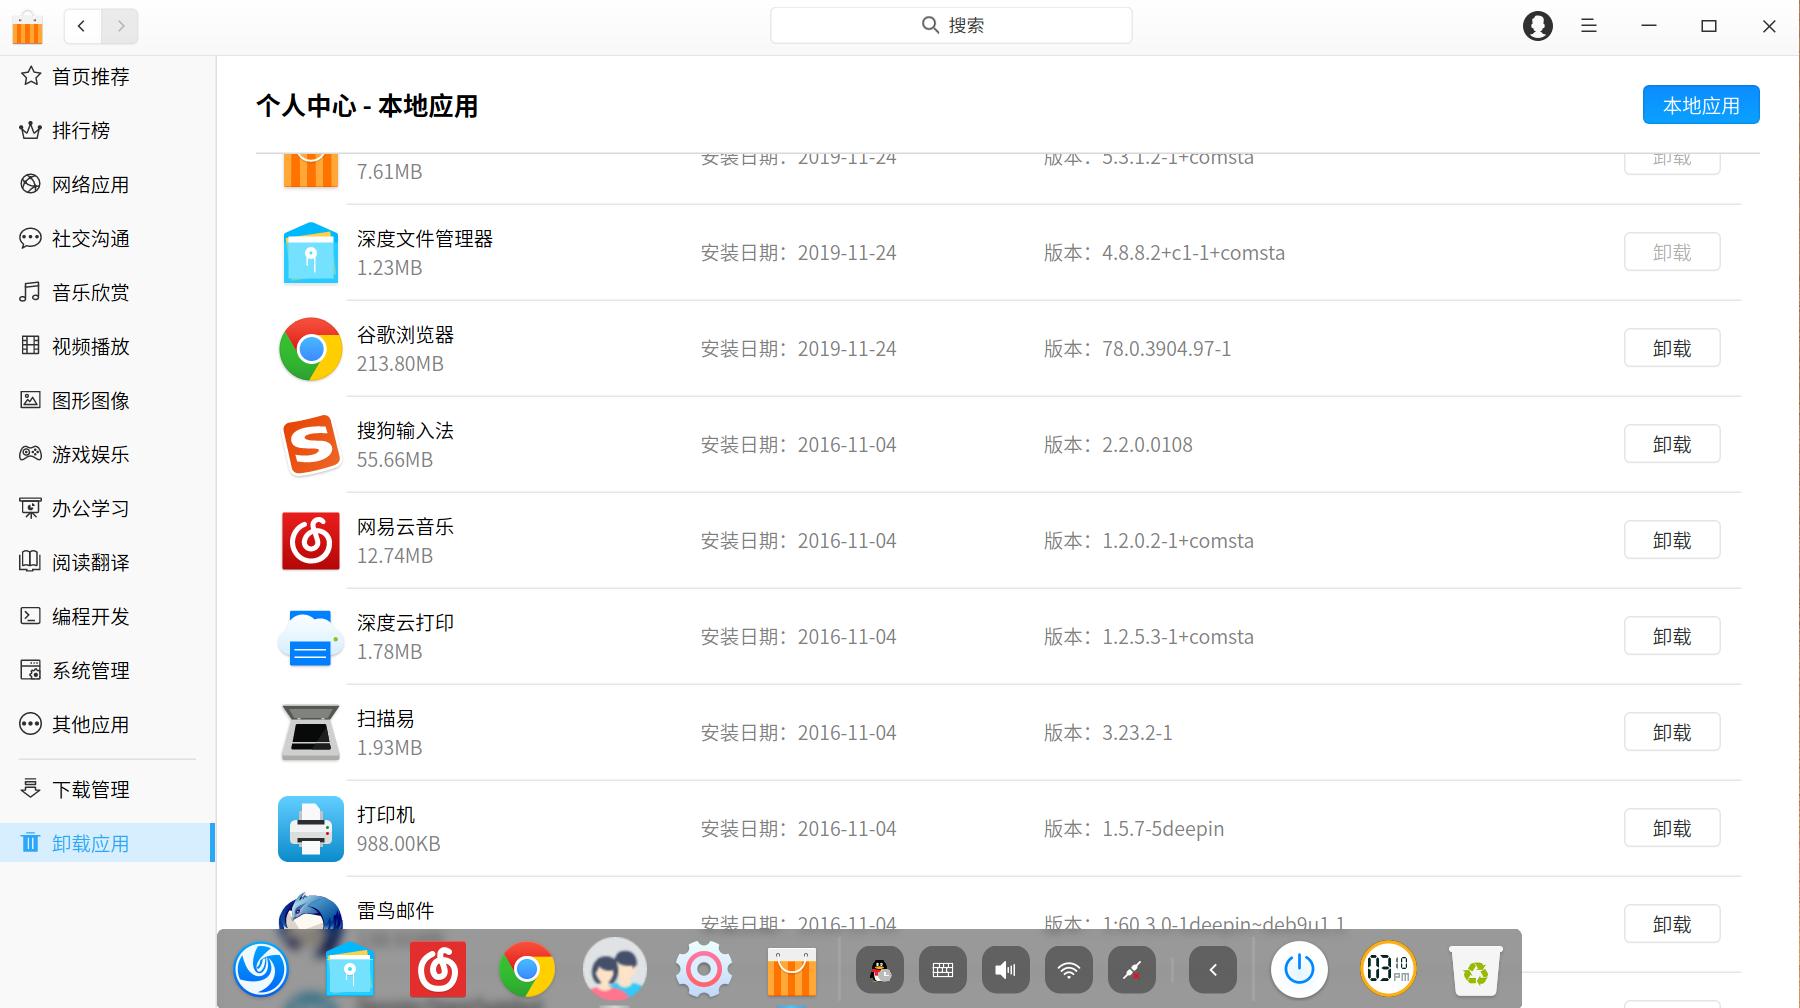The height and width of the screenshot is (1008, 1800).
Task: Toggle Wi-Fi from the tray icon
Action: pyautogui.click(x=1068, y=968)
